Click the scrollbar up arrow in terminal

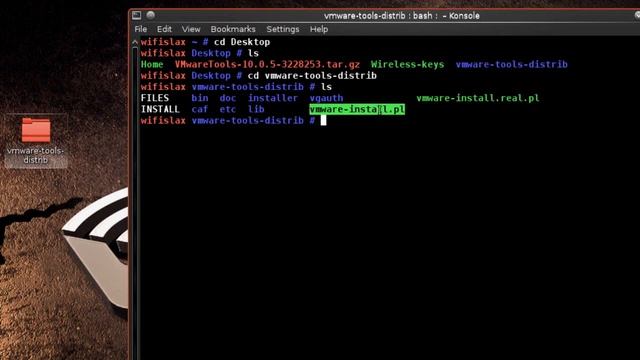point(135,42)
